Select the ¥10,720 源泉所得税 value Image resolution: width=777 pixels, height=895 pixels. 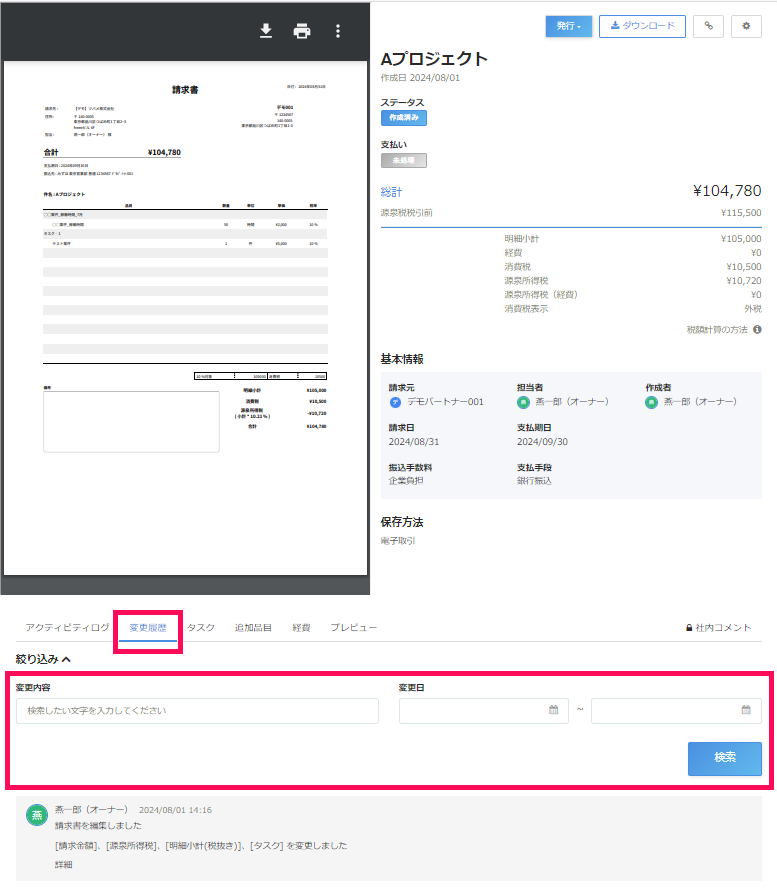point(744,281)
